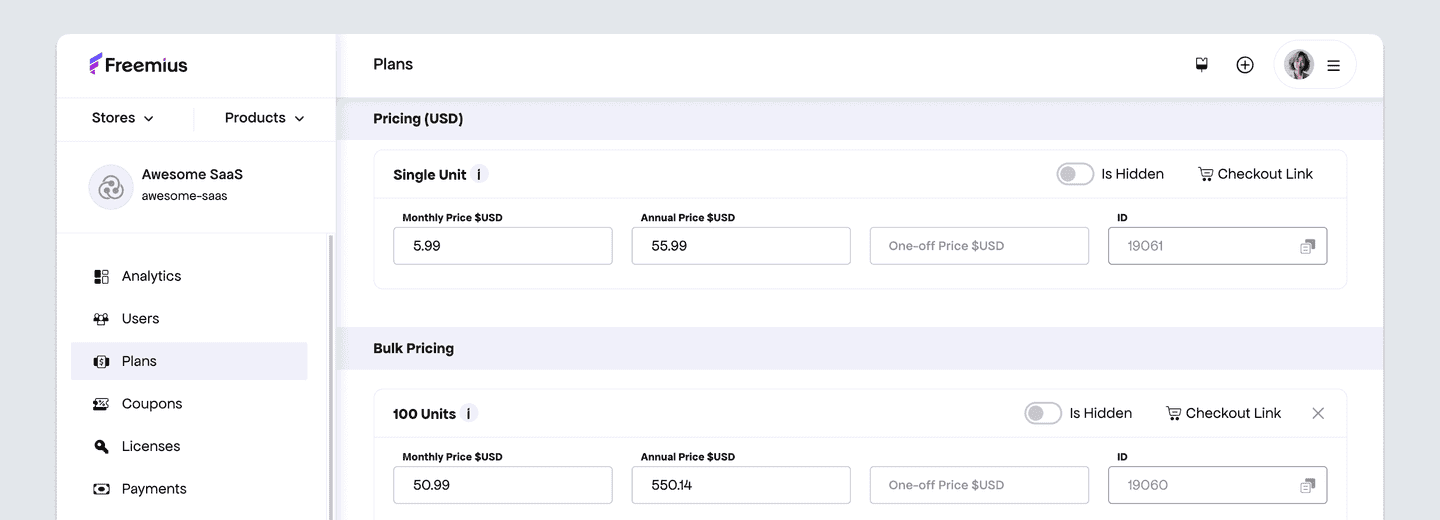Viewport: 1440px width, 520px height.
Task: Open Checkout Link for Single Unit
Action: coord(1255,174)
